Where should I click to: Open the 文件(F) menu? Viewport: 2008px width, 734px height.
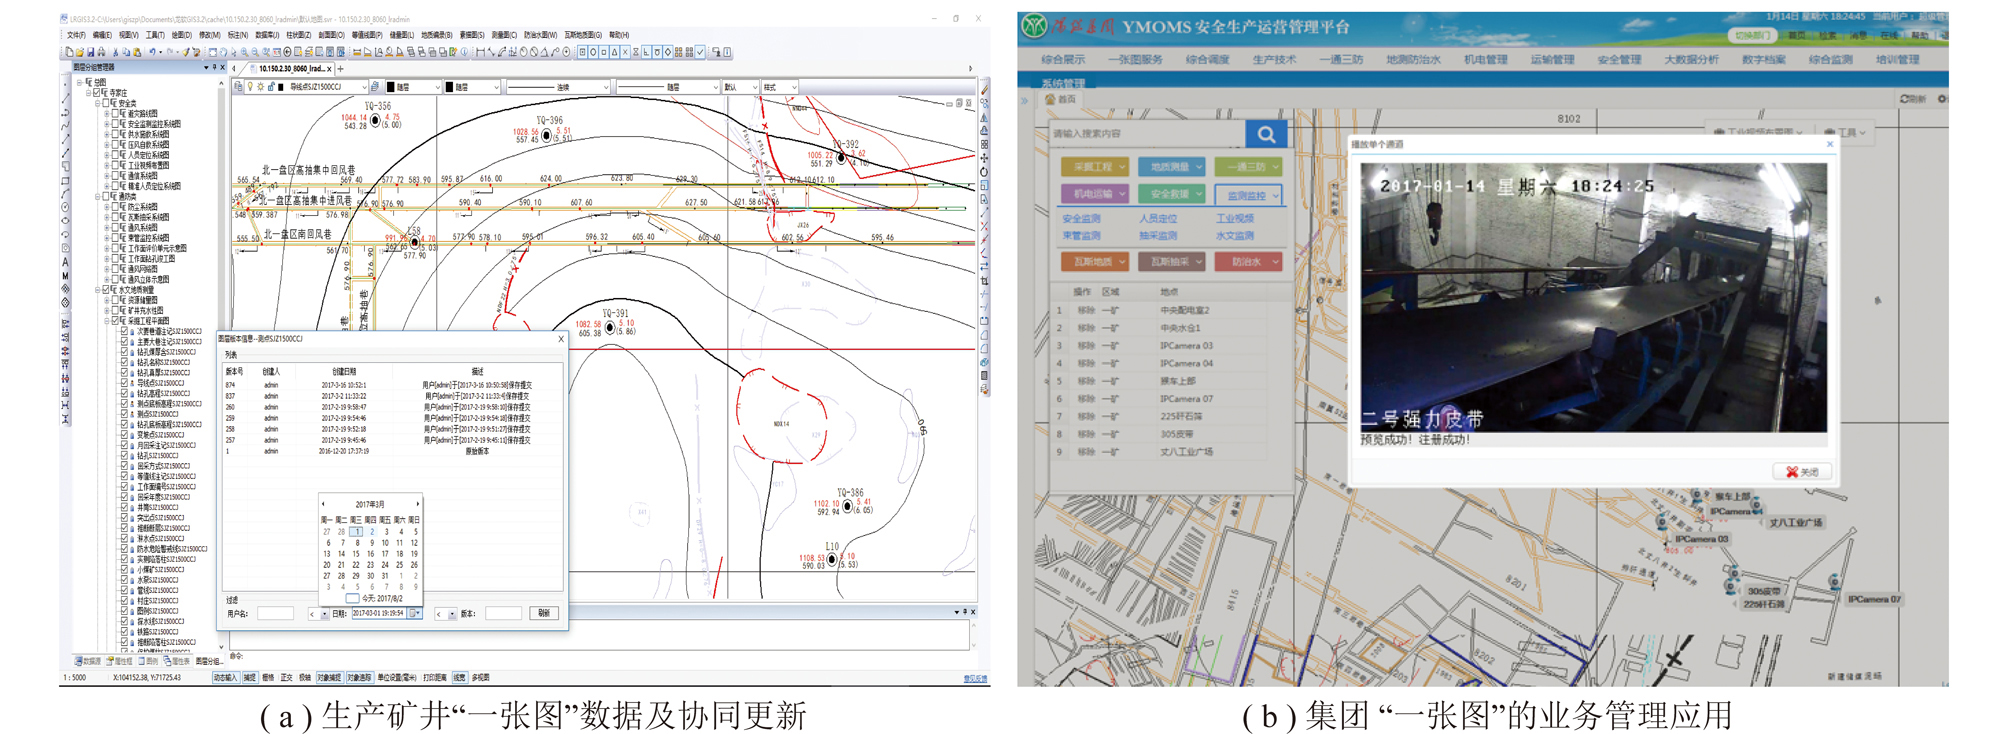point(76,35)
